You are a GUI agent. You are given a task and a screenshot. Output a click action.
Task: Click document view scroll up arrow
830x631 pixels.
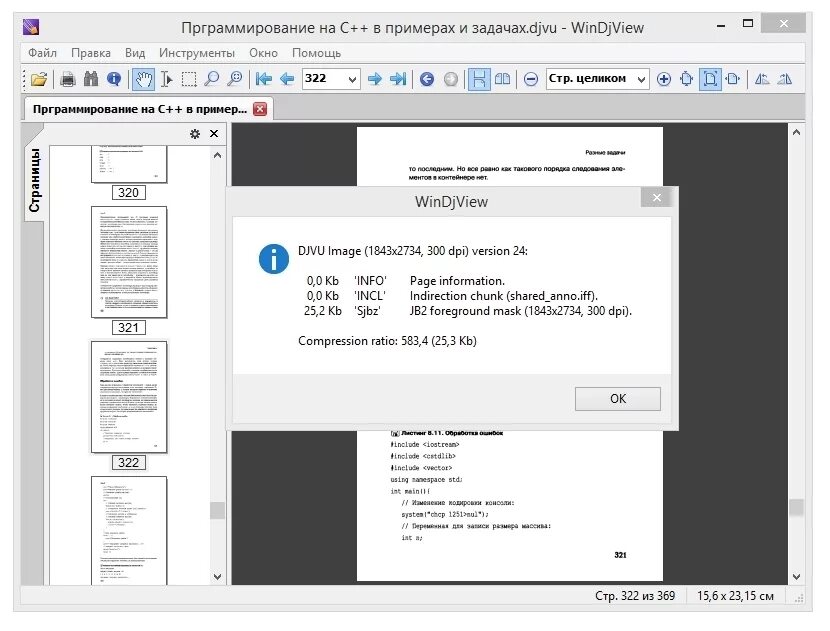pos(796,132)
